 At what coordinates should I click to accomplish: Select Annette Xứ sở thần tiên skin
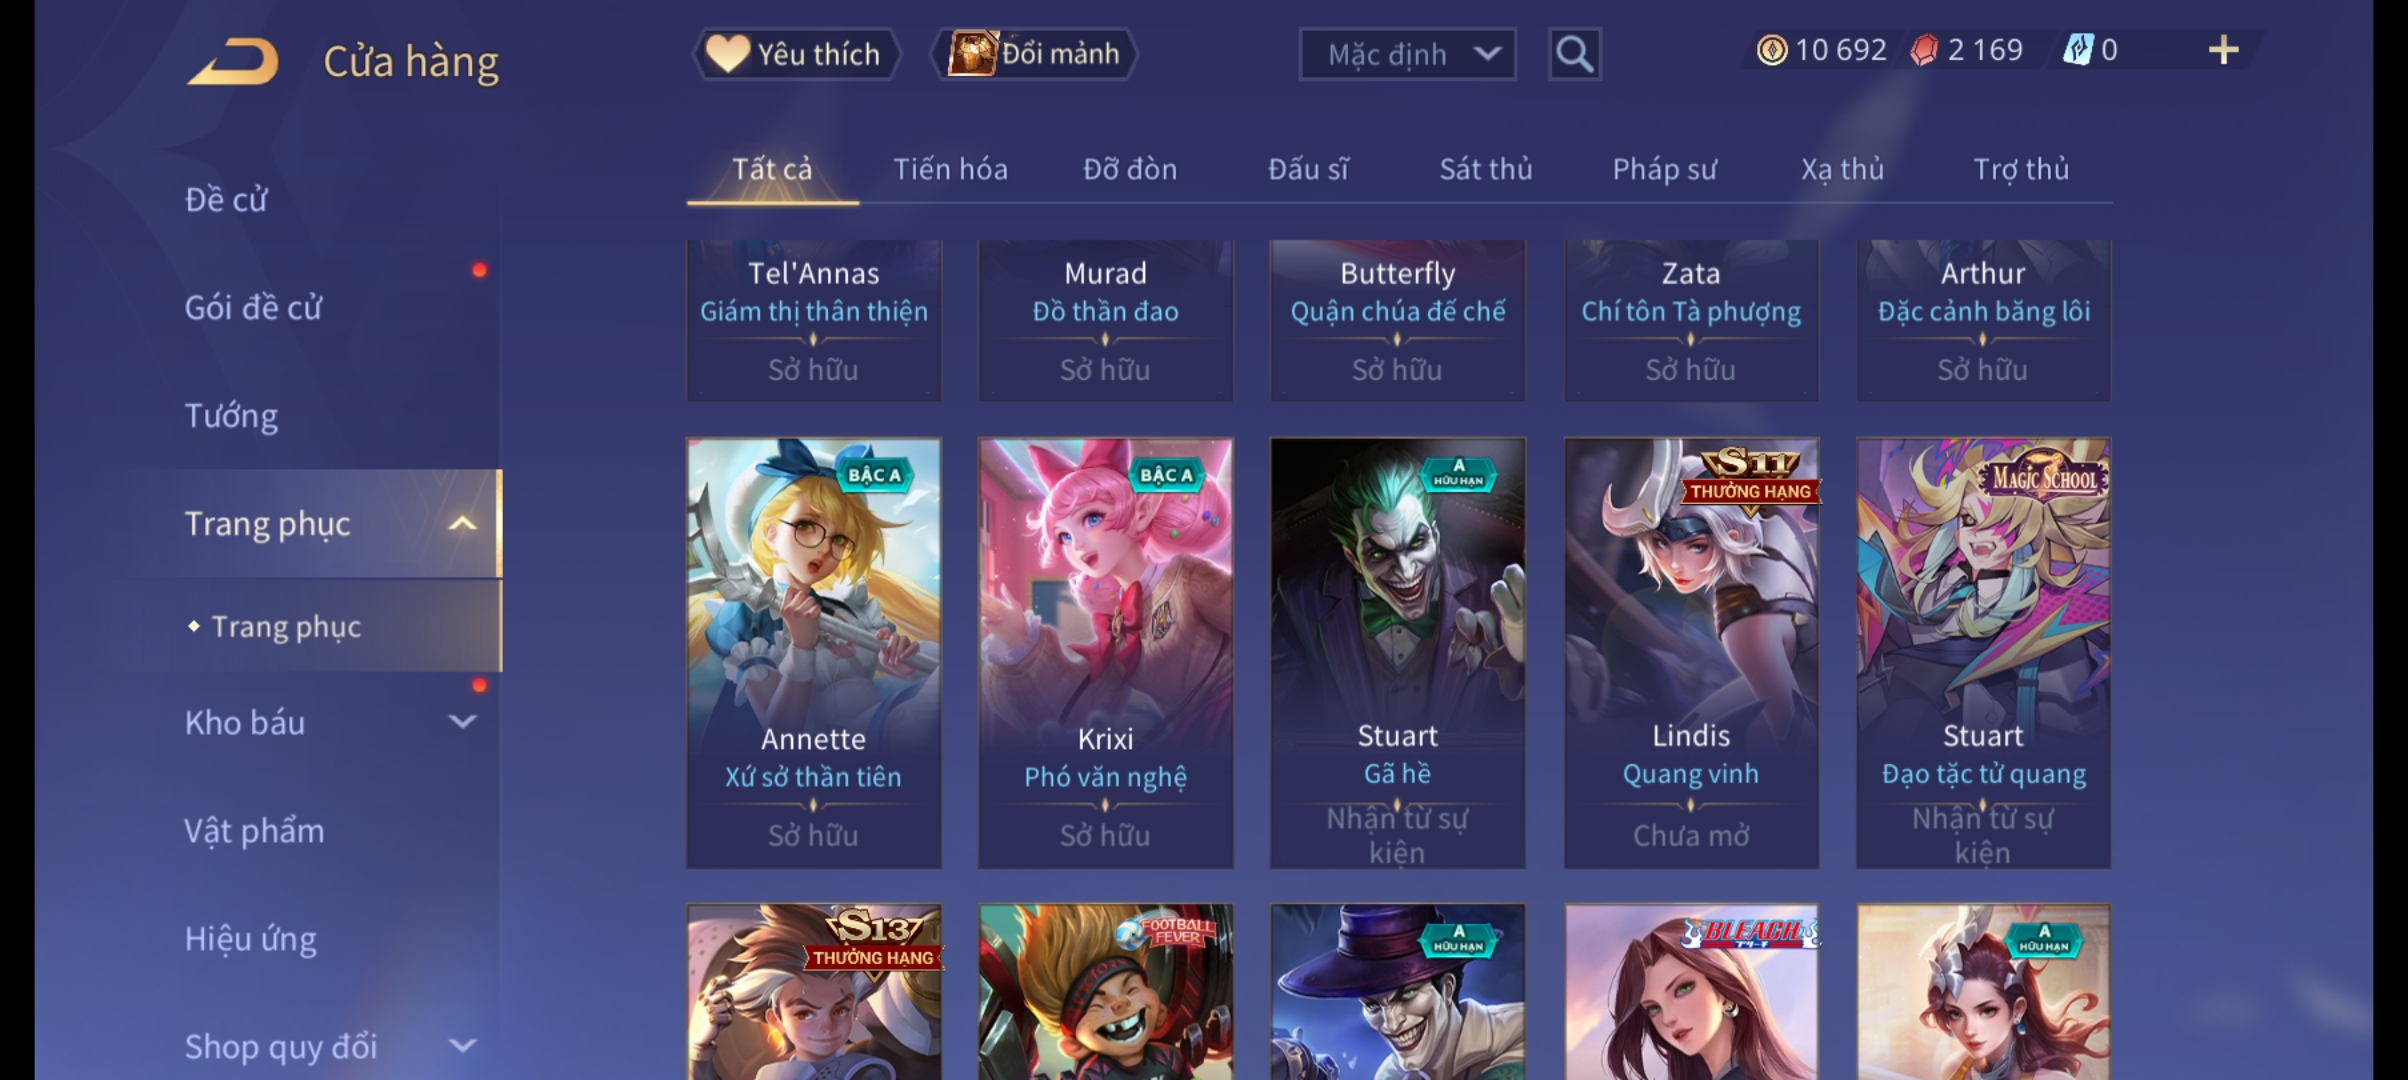point(813,652)
